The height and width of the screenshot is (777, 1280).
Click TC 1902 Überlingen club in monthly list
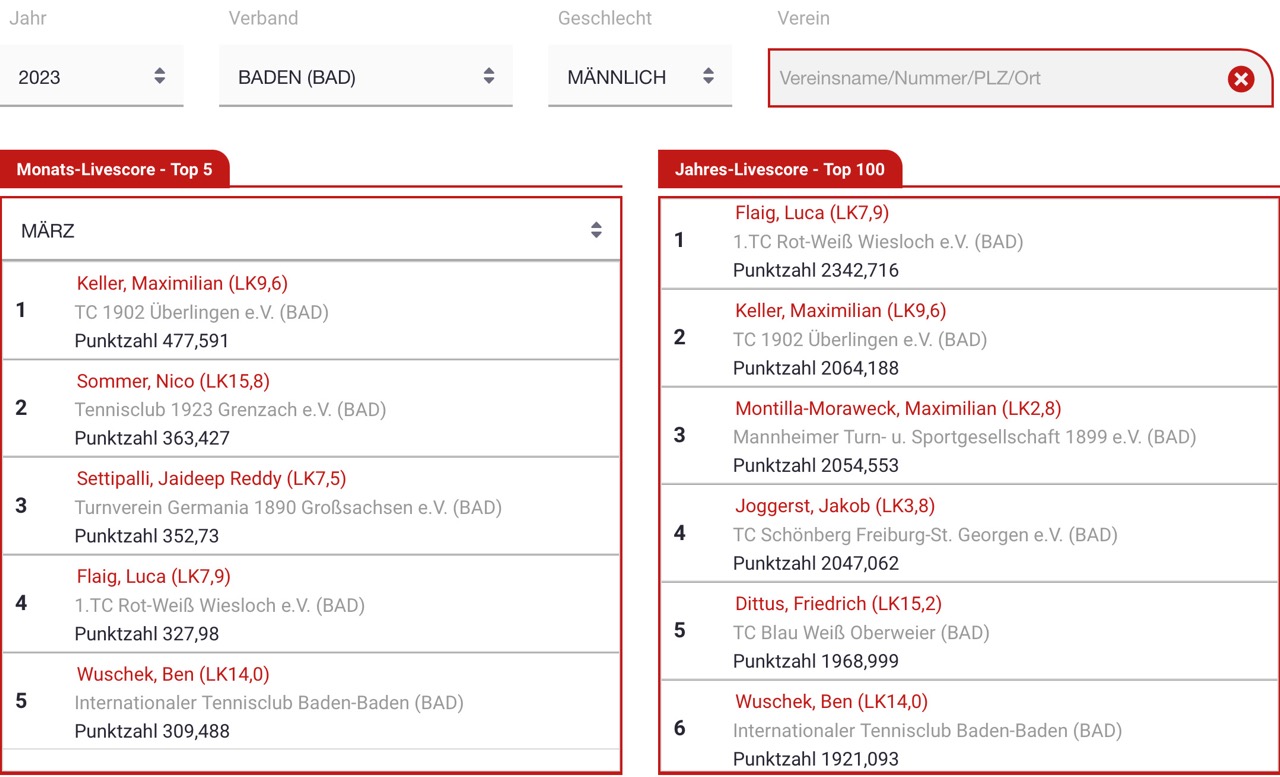[201, 312]
